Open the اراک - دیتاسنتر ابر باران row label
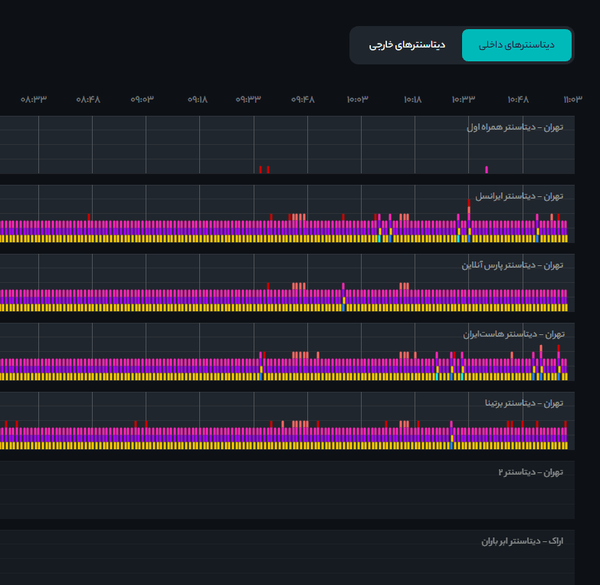This screenshot has width=600, height=585. tap(522, 541)
